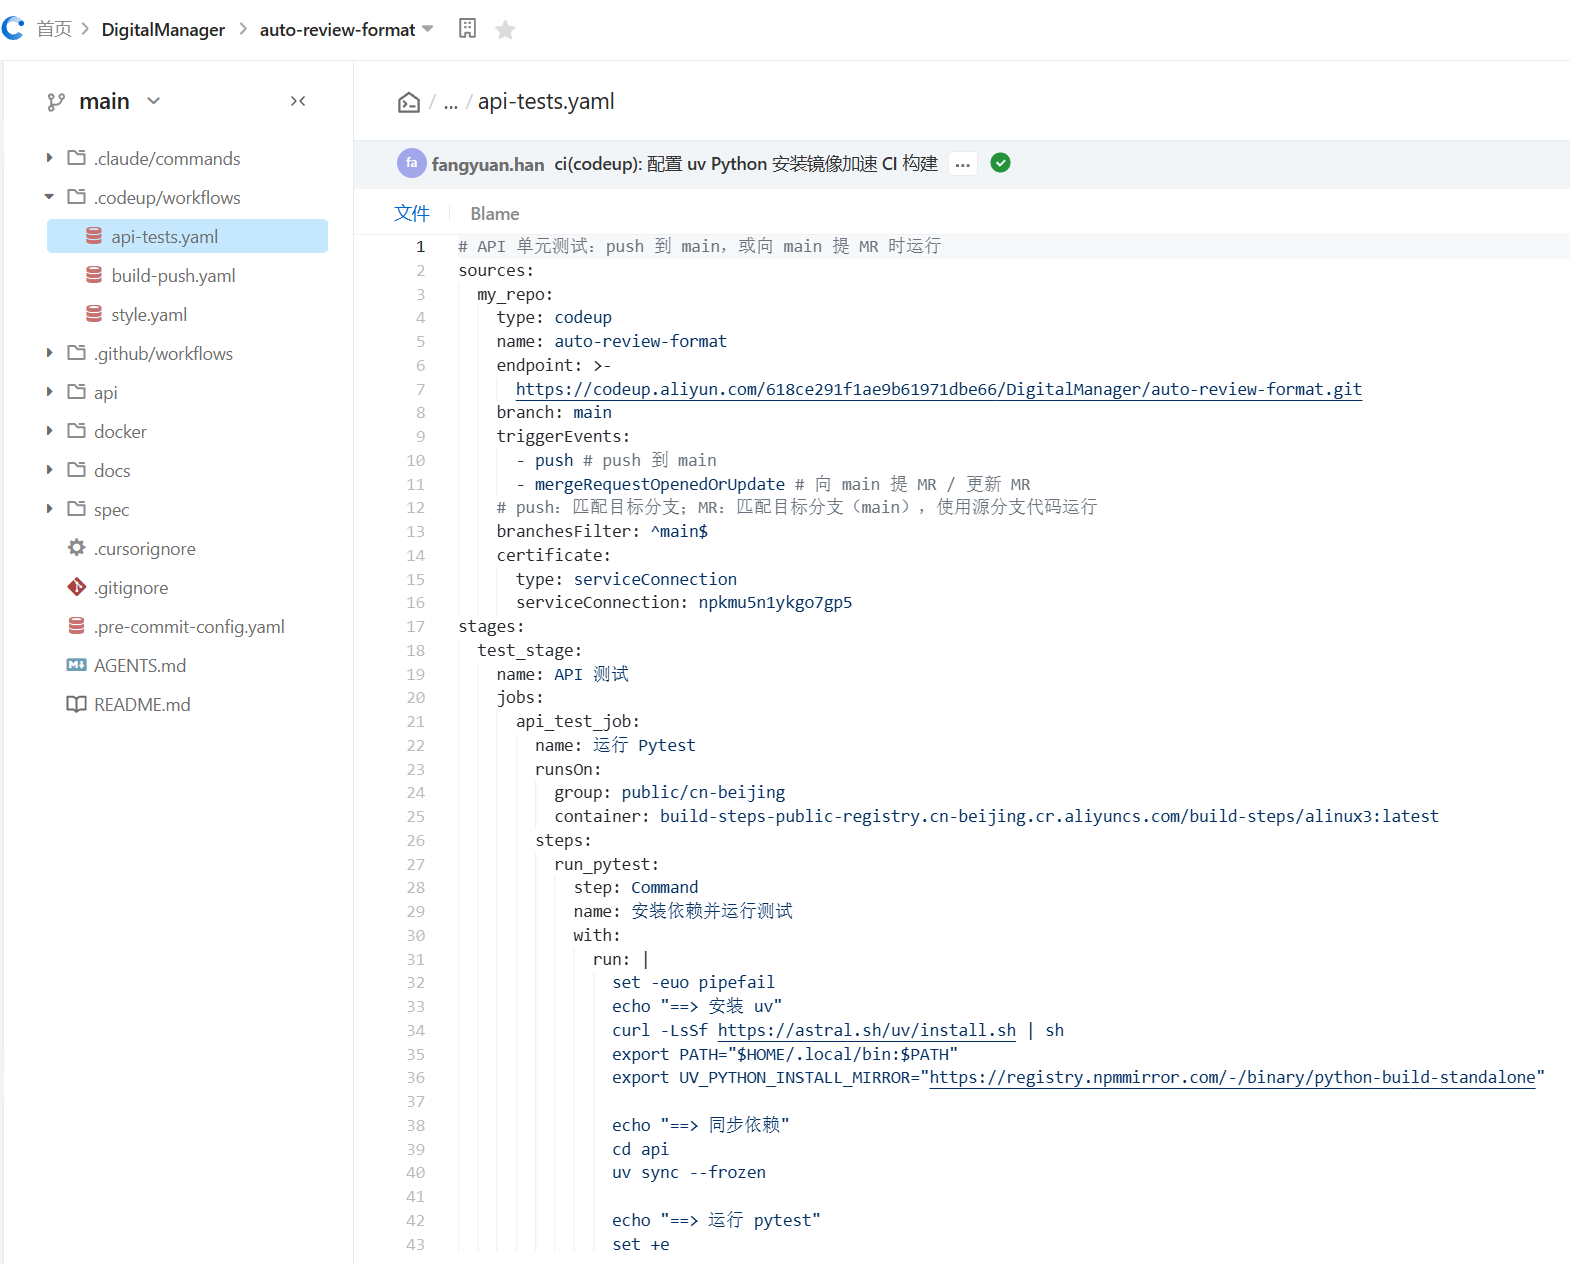Click the author name fangyuan.han
This screenshot has width=1570, height=1264.
pyautogui.click(x=488, y=164)
